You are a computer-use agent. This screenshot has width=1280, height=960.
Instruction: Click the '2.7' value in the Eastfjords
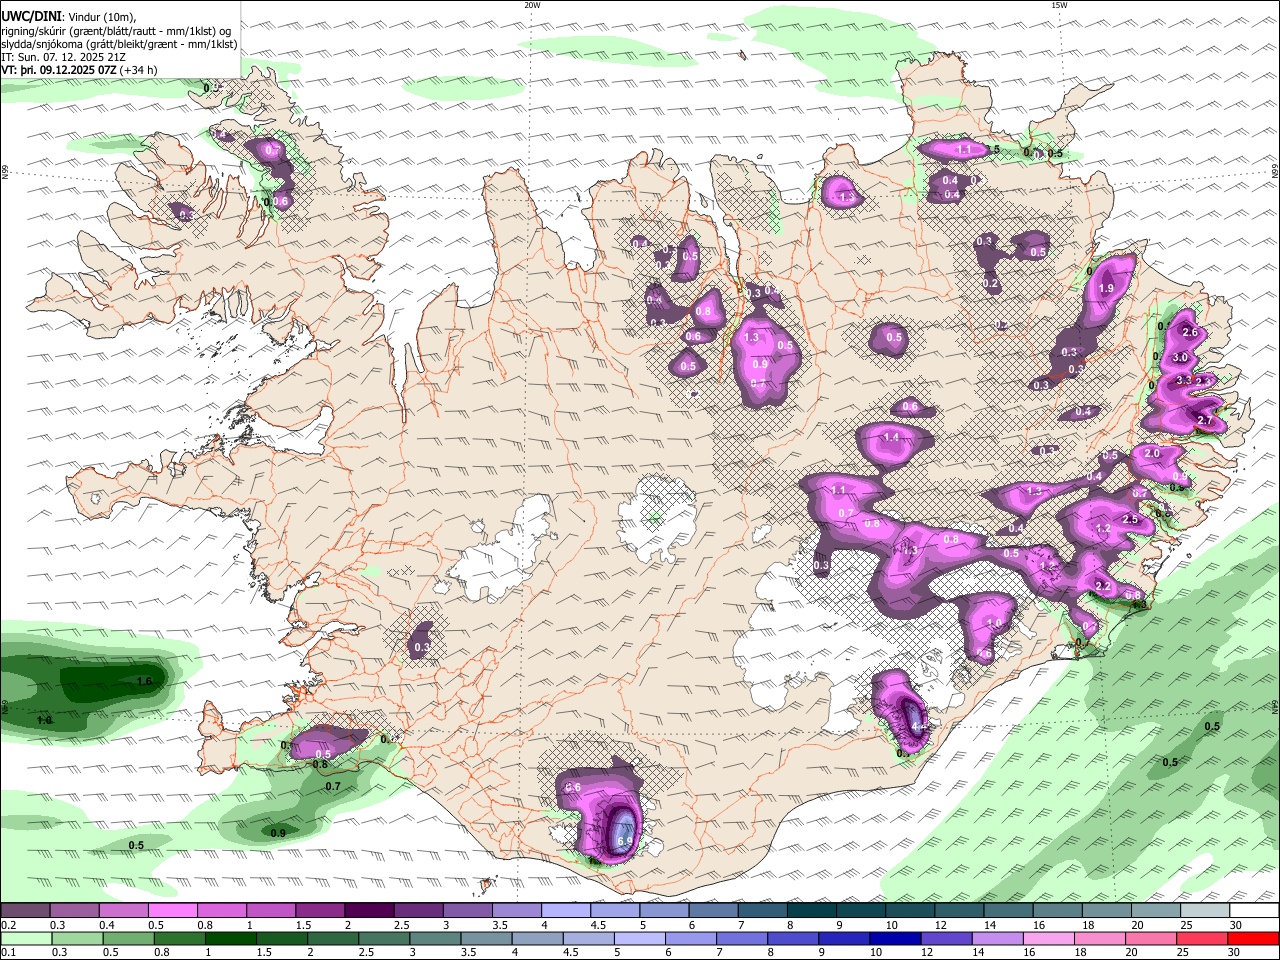pos(1204,421)
